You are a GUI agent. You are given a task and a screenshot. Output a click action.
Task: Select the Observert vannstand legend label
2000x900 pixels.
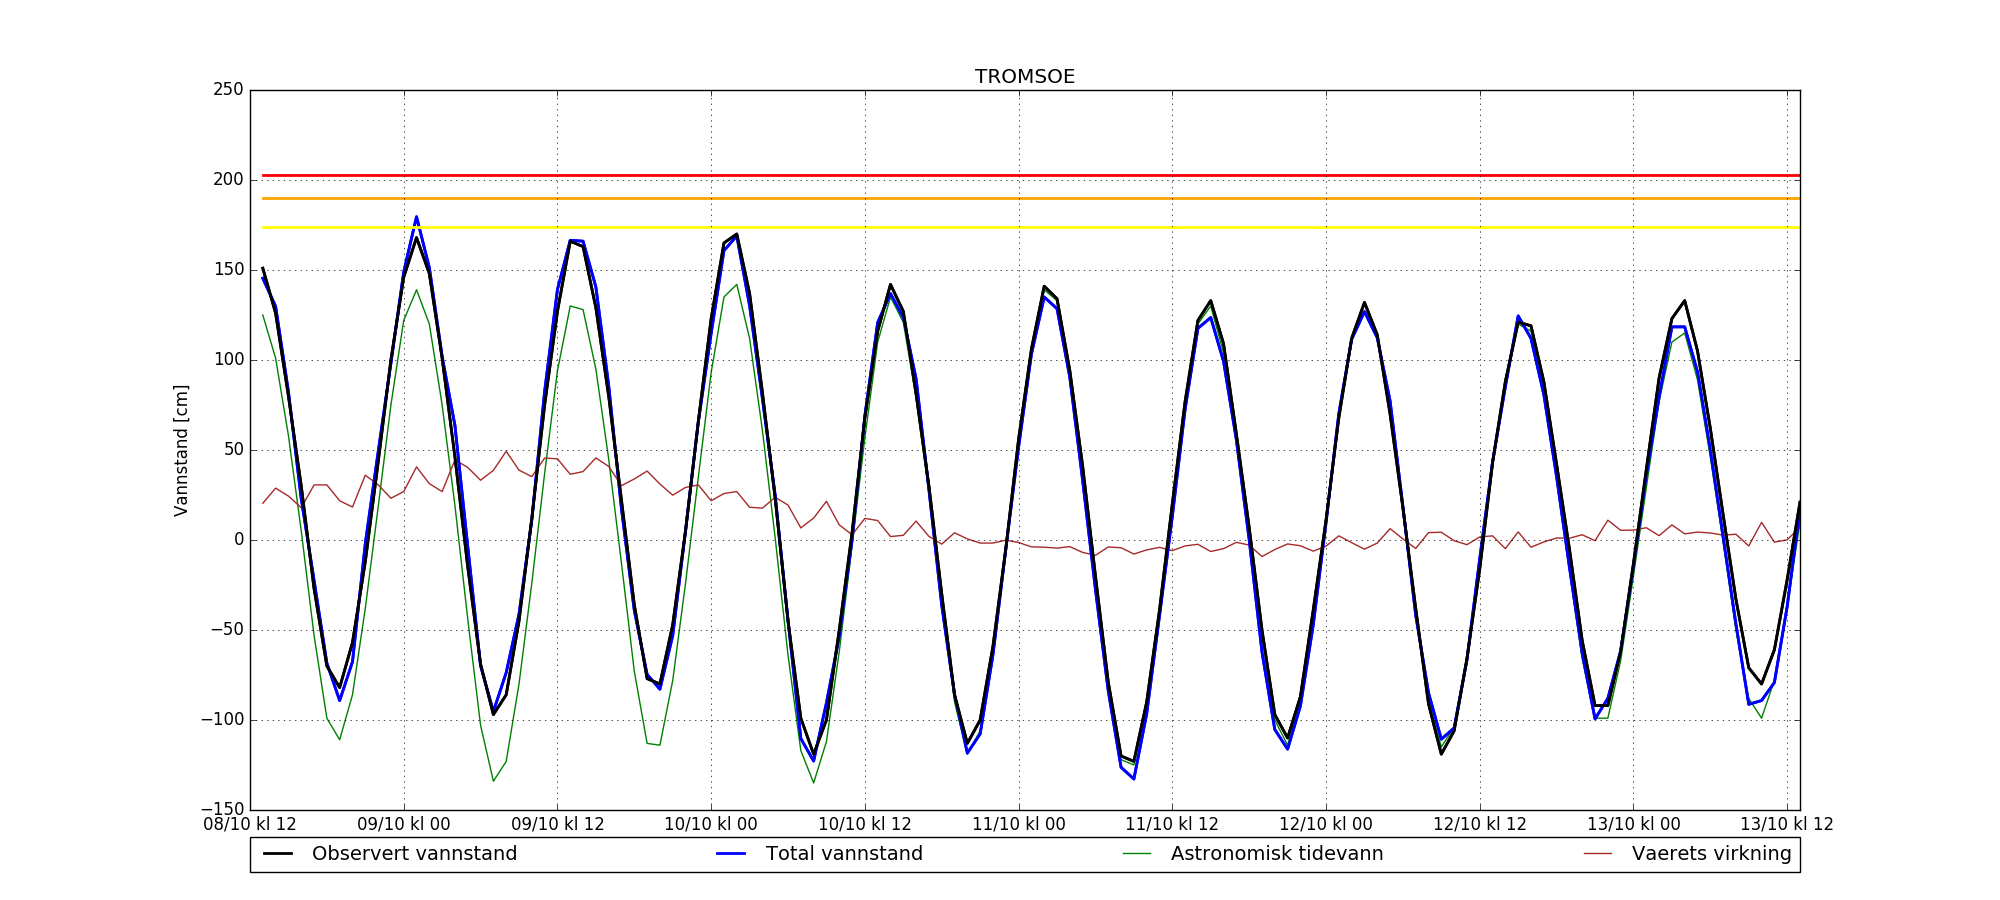414,854
